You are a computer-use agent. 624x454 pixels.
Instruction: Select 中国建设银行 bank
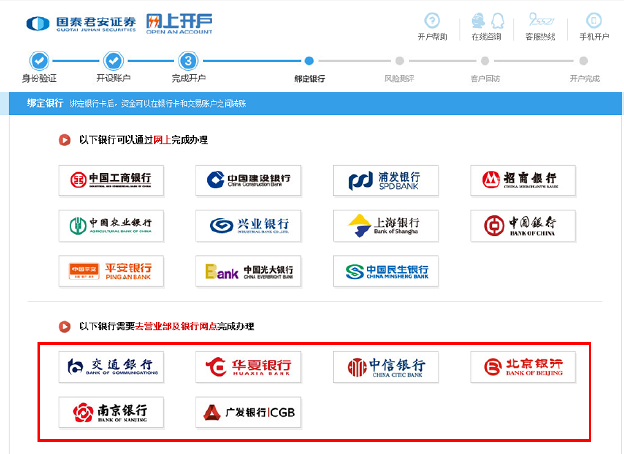click(x=248, y=180)
